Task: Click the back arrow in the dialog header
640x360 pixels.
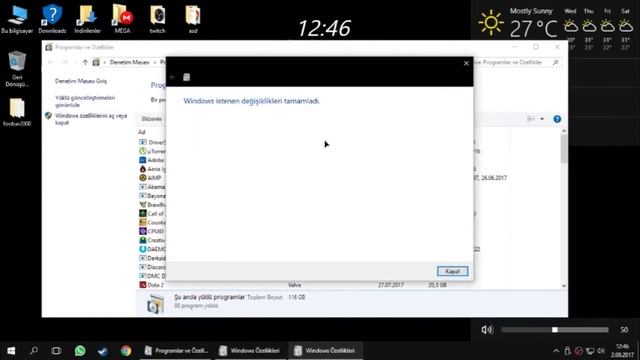Action: [173, 77]
